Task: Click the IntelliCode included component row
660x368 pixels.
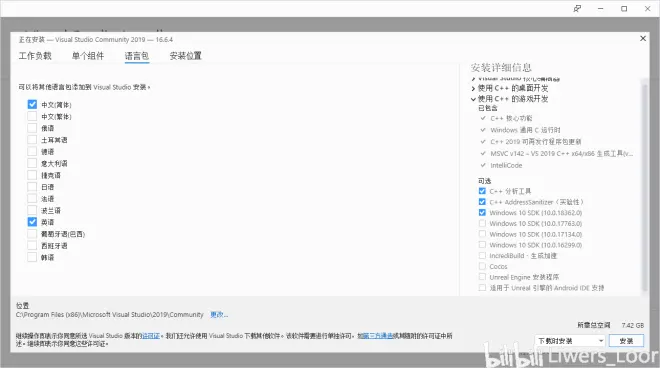Action: coord(506,165)
